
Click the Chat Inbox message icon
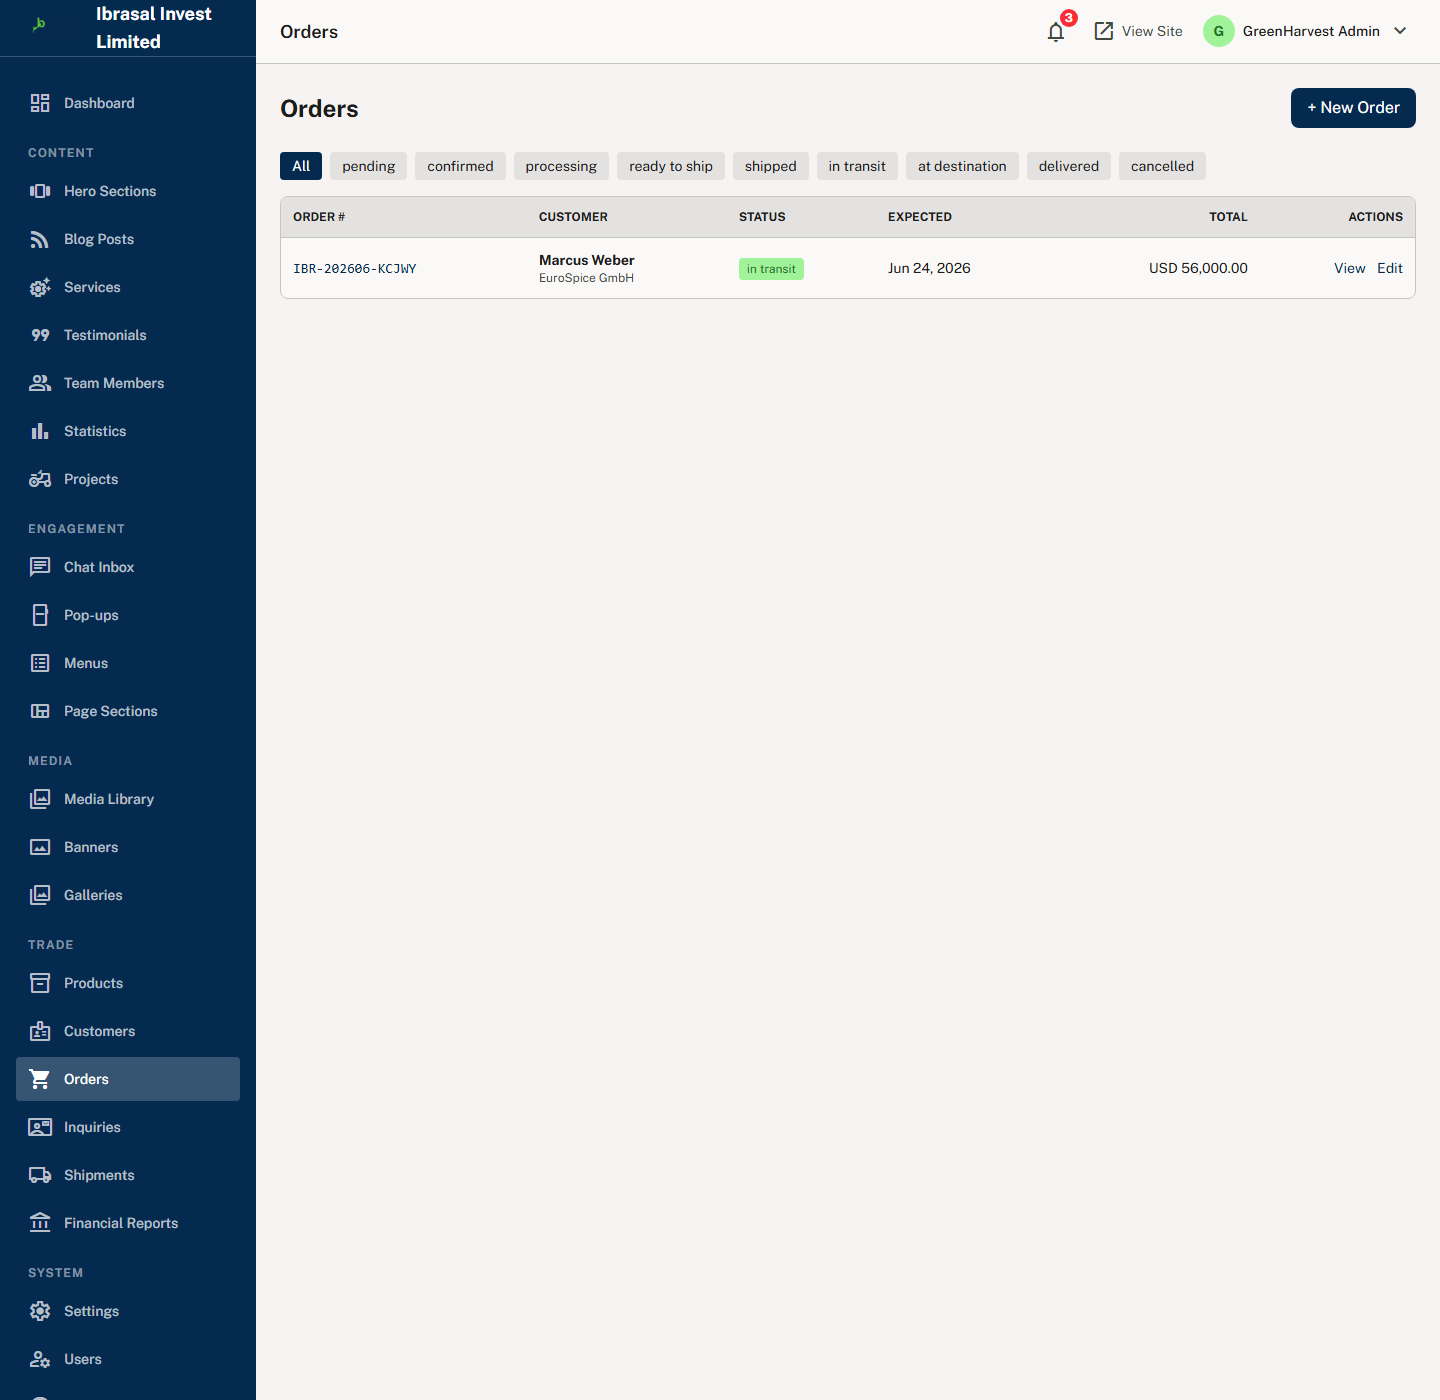[x=40, y=567]
